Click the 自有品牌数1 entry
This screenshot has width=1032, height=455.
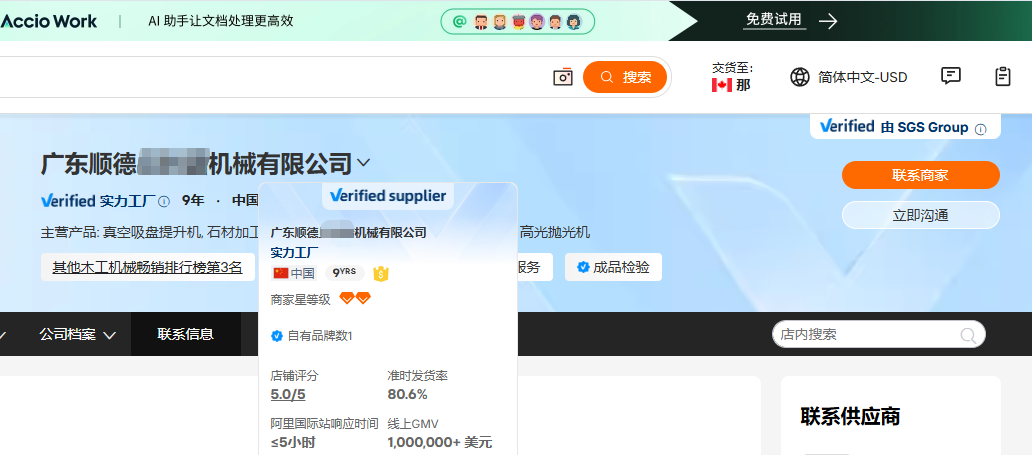click(x=312, y=336)
